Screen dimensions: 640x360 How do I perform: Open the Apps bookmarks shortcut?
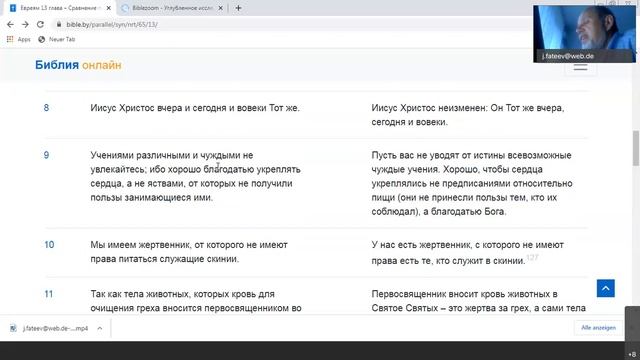click(x=19, y=39)
